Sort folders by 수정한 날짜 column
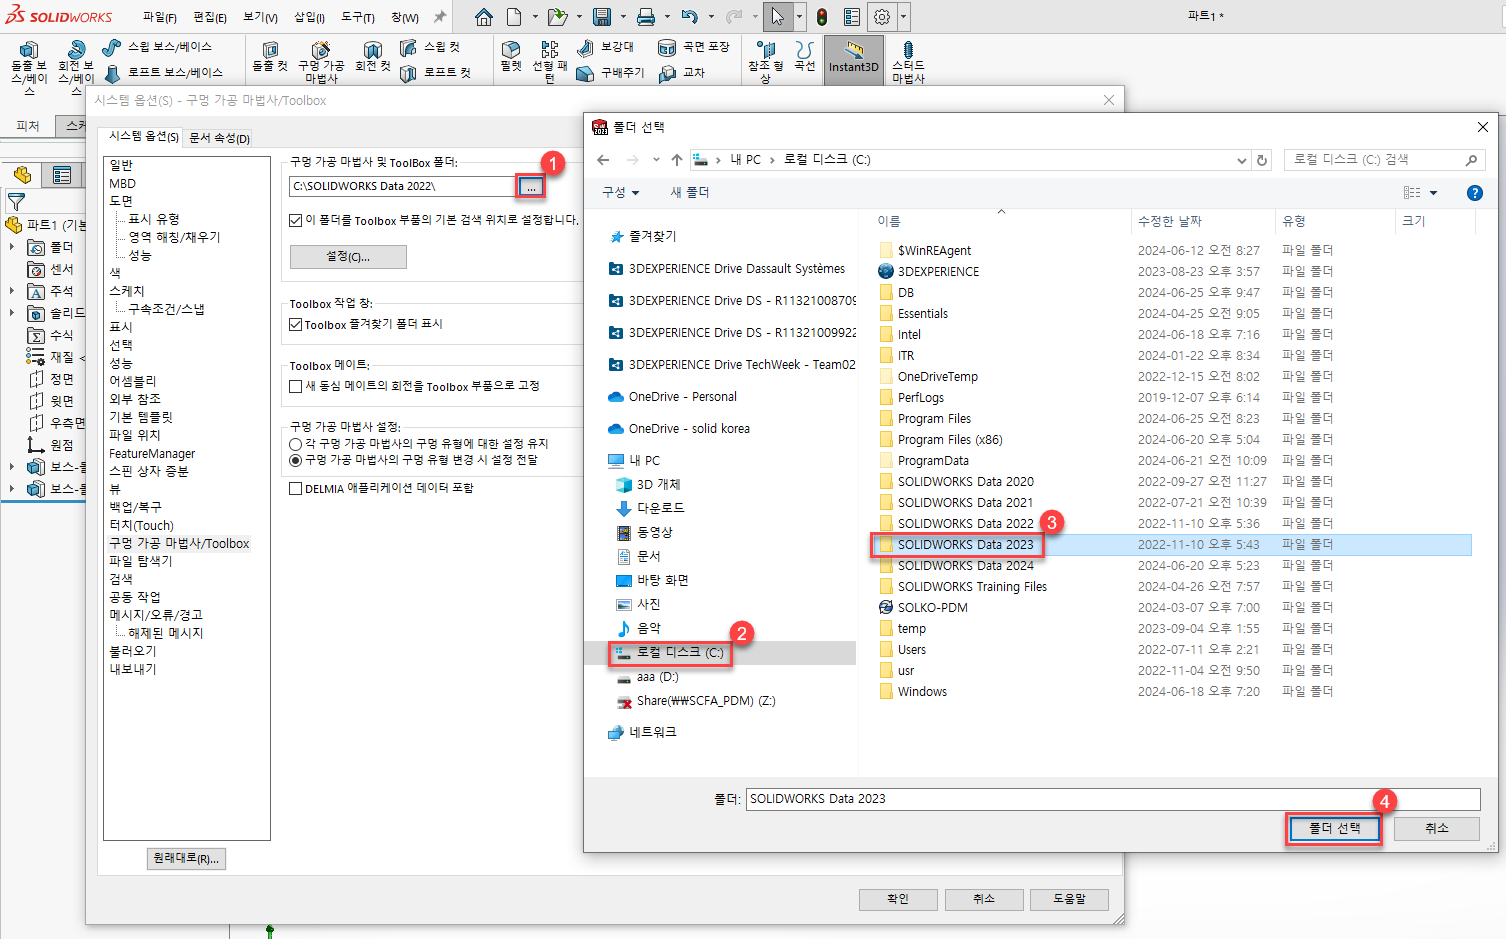Image resolution: width=1506 pixels, height=939 pixels. coord(1170,221)
